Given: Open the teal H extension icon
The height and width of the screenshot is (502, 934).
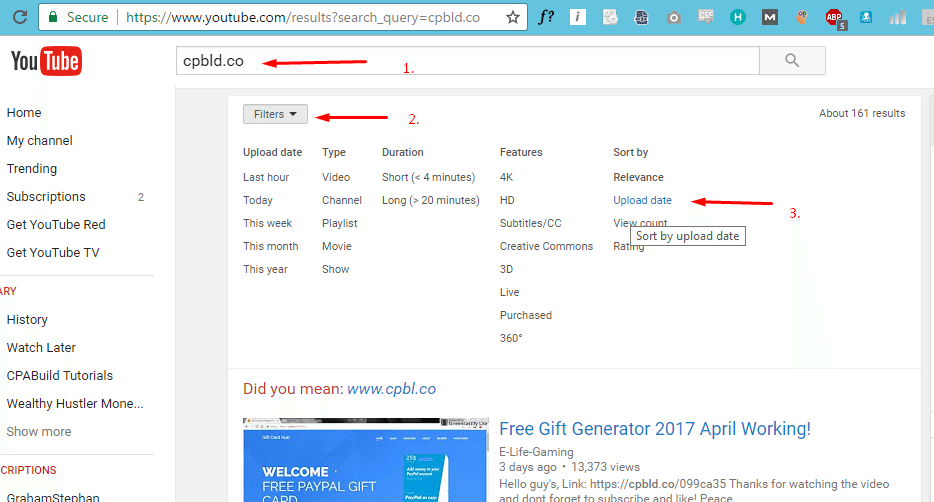Looking at the screenshot, I should pyautogui.click(x=737, y=17).
